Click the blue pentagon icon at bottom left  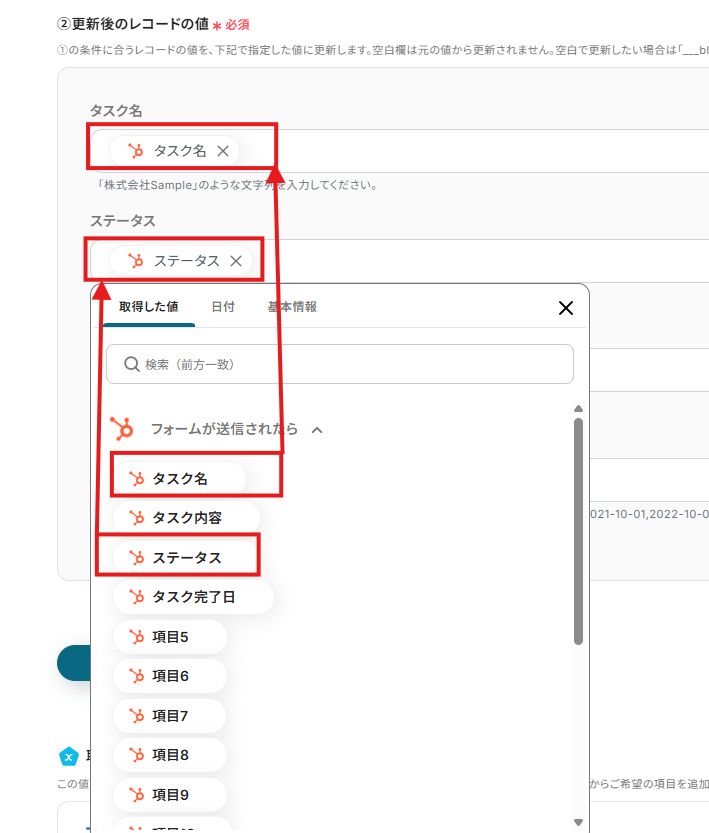pos(69,756)
